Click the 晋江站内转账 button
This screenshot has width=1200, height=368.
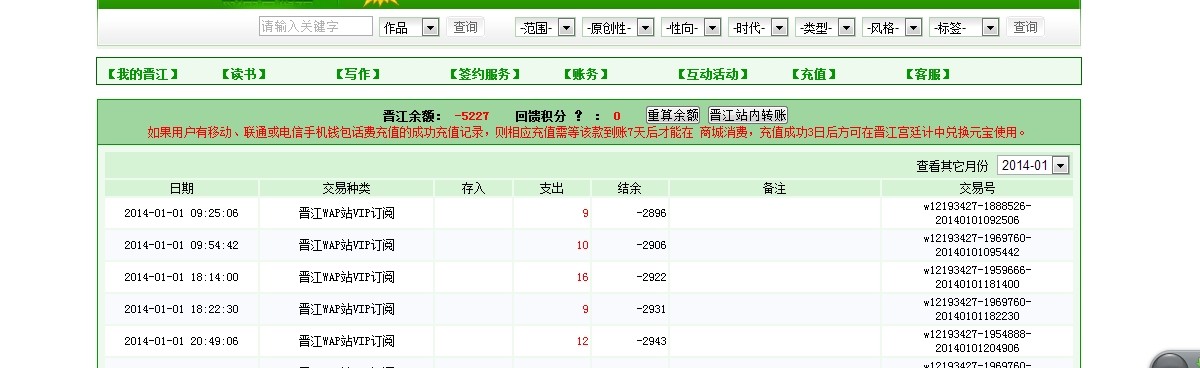tap(748, 115)
